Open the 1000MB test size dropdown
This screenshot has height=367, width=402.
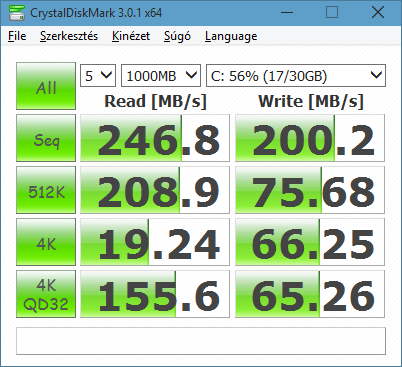161,76
